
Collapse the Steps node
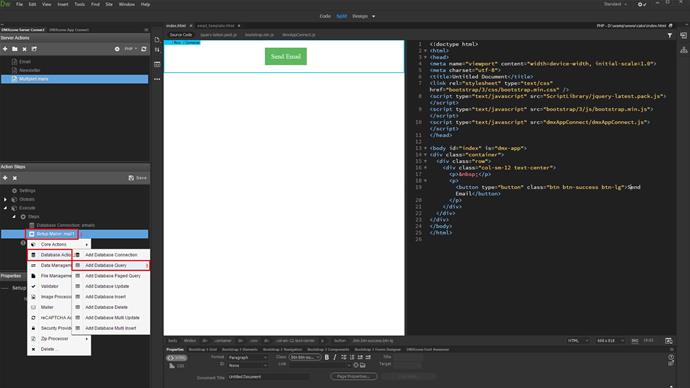click(x=15, y=216)
